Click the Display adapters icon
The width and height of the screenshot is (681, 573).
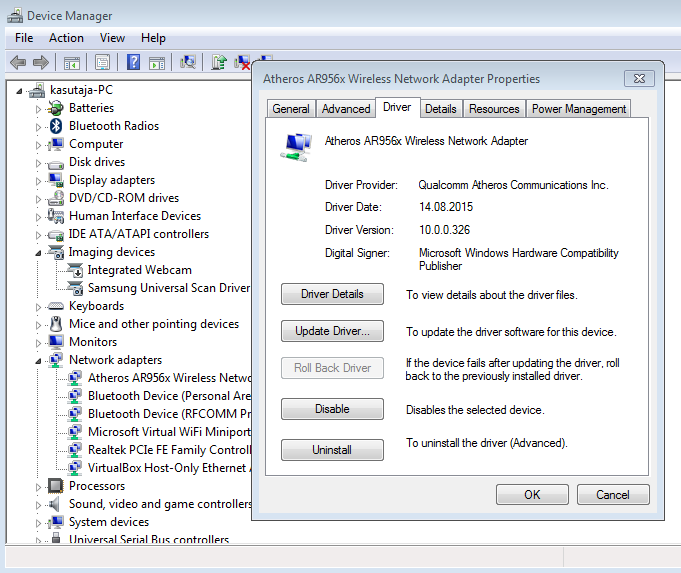pyautogui.click(x=56, y=180)
